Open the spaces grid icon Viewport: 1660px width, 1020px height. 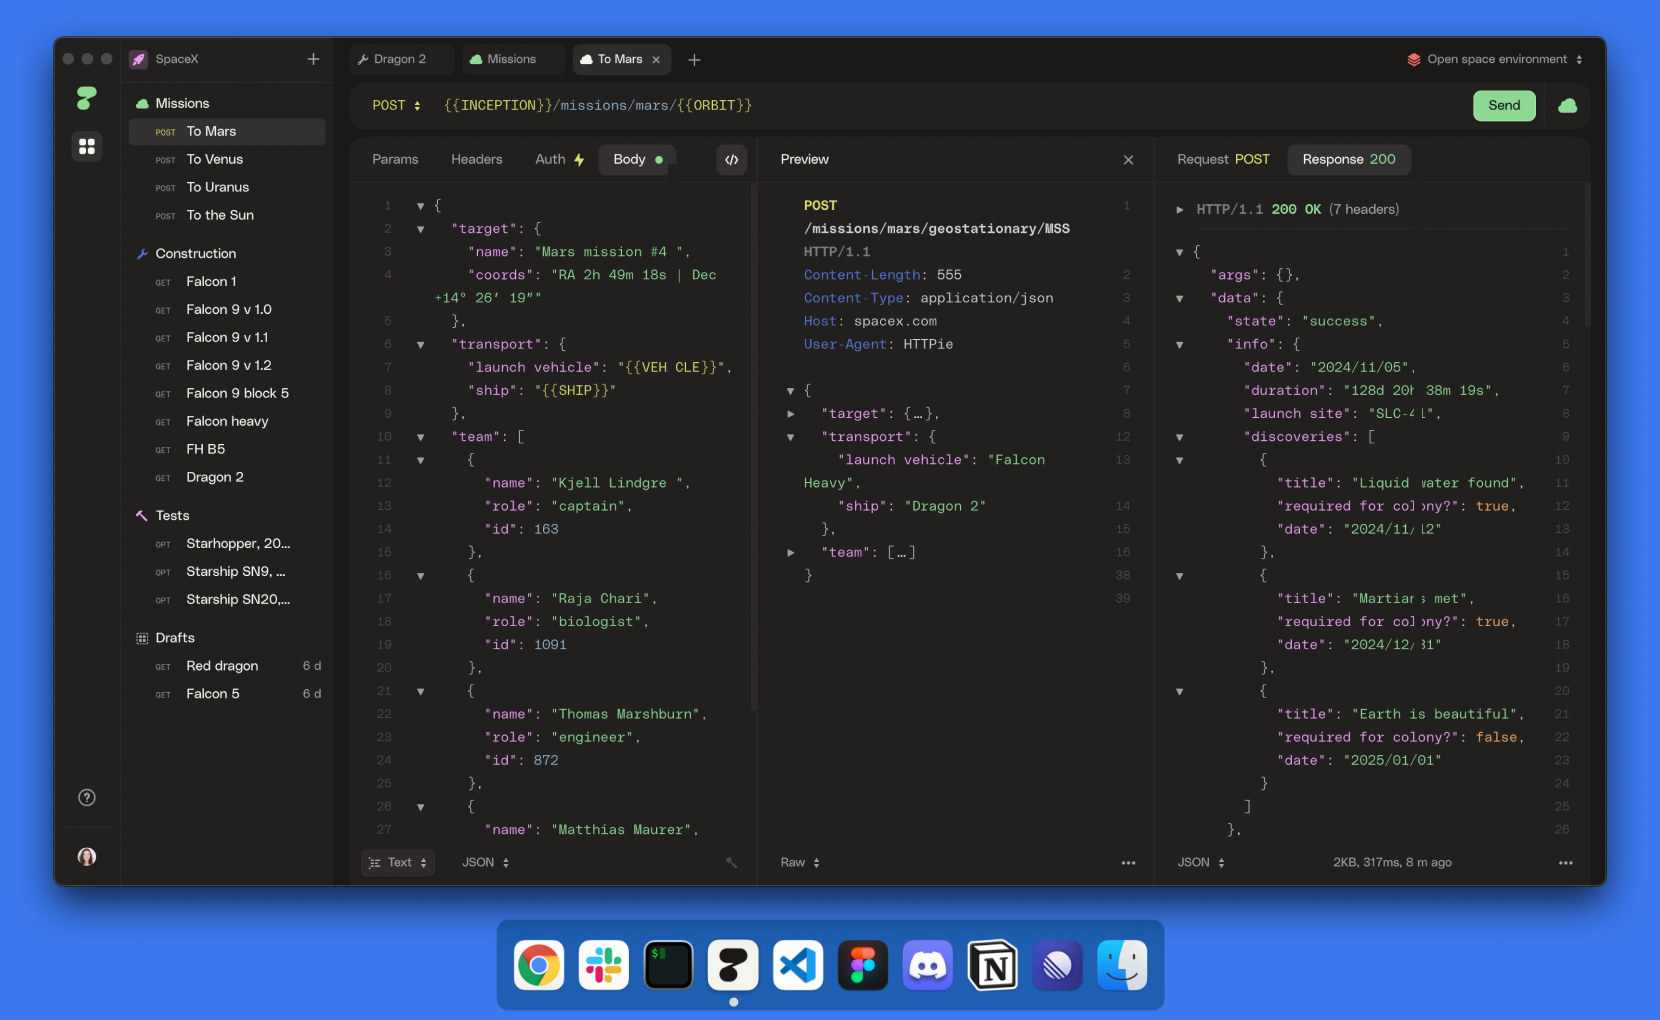click(x=87, y=147)
